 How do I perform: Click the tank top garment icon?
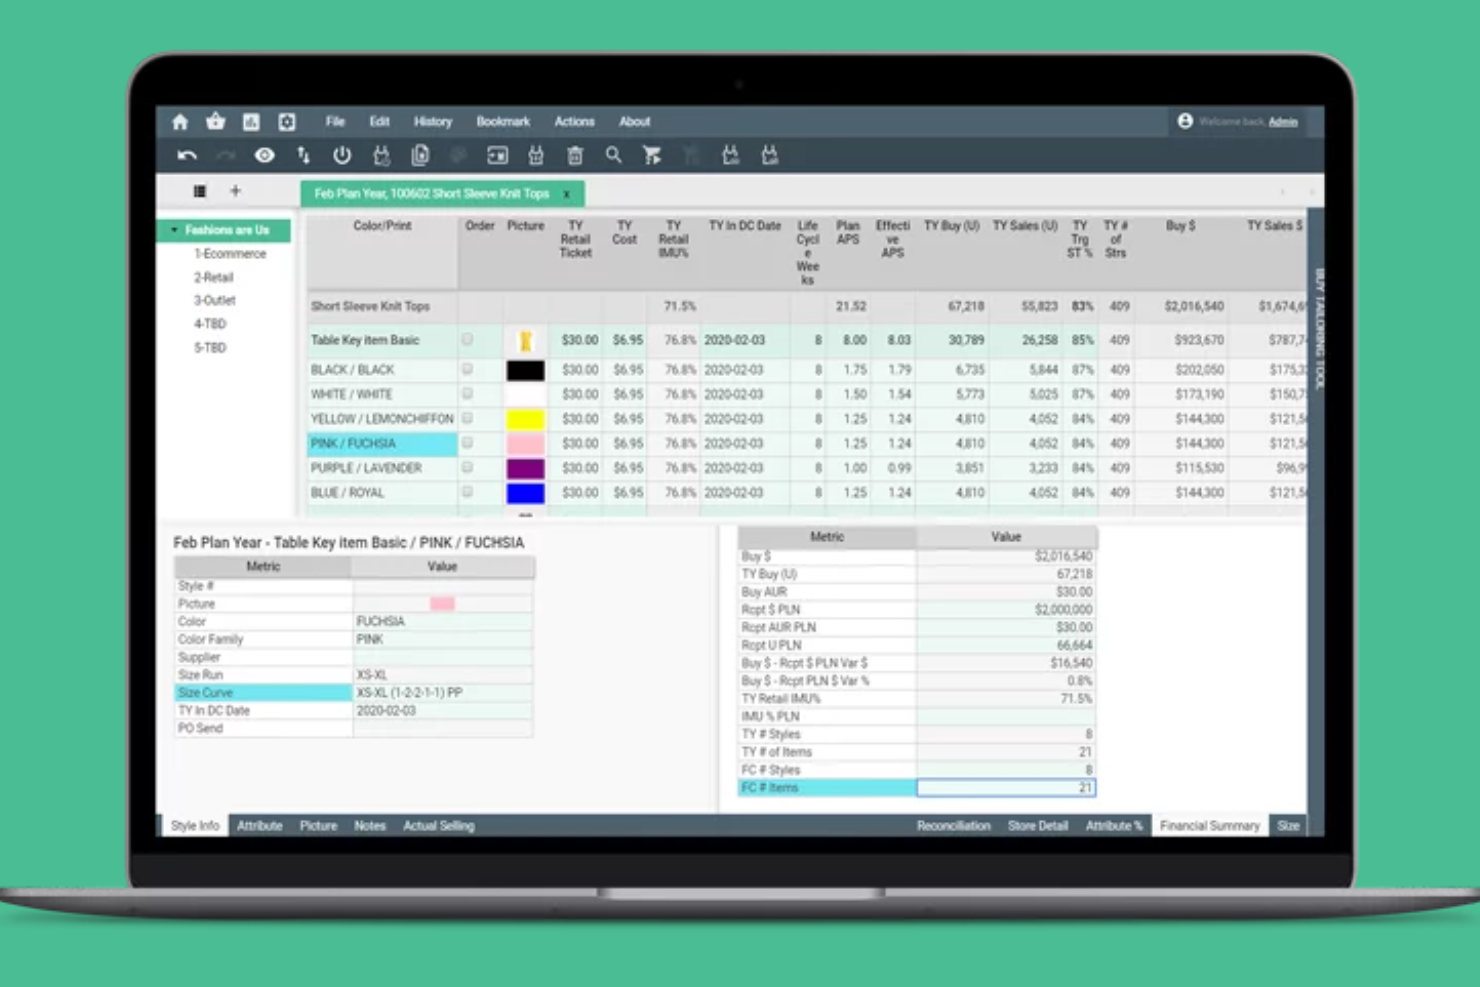(x=536, y=155)
